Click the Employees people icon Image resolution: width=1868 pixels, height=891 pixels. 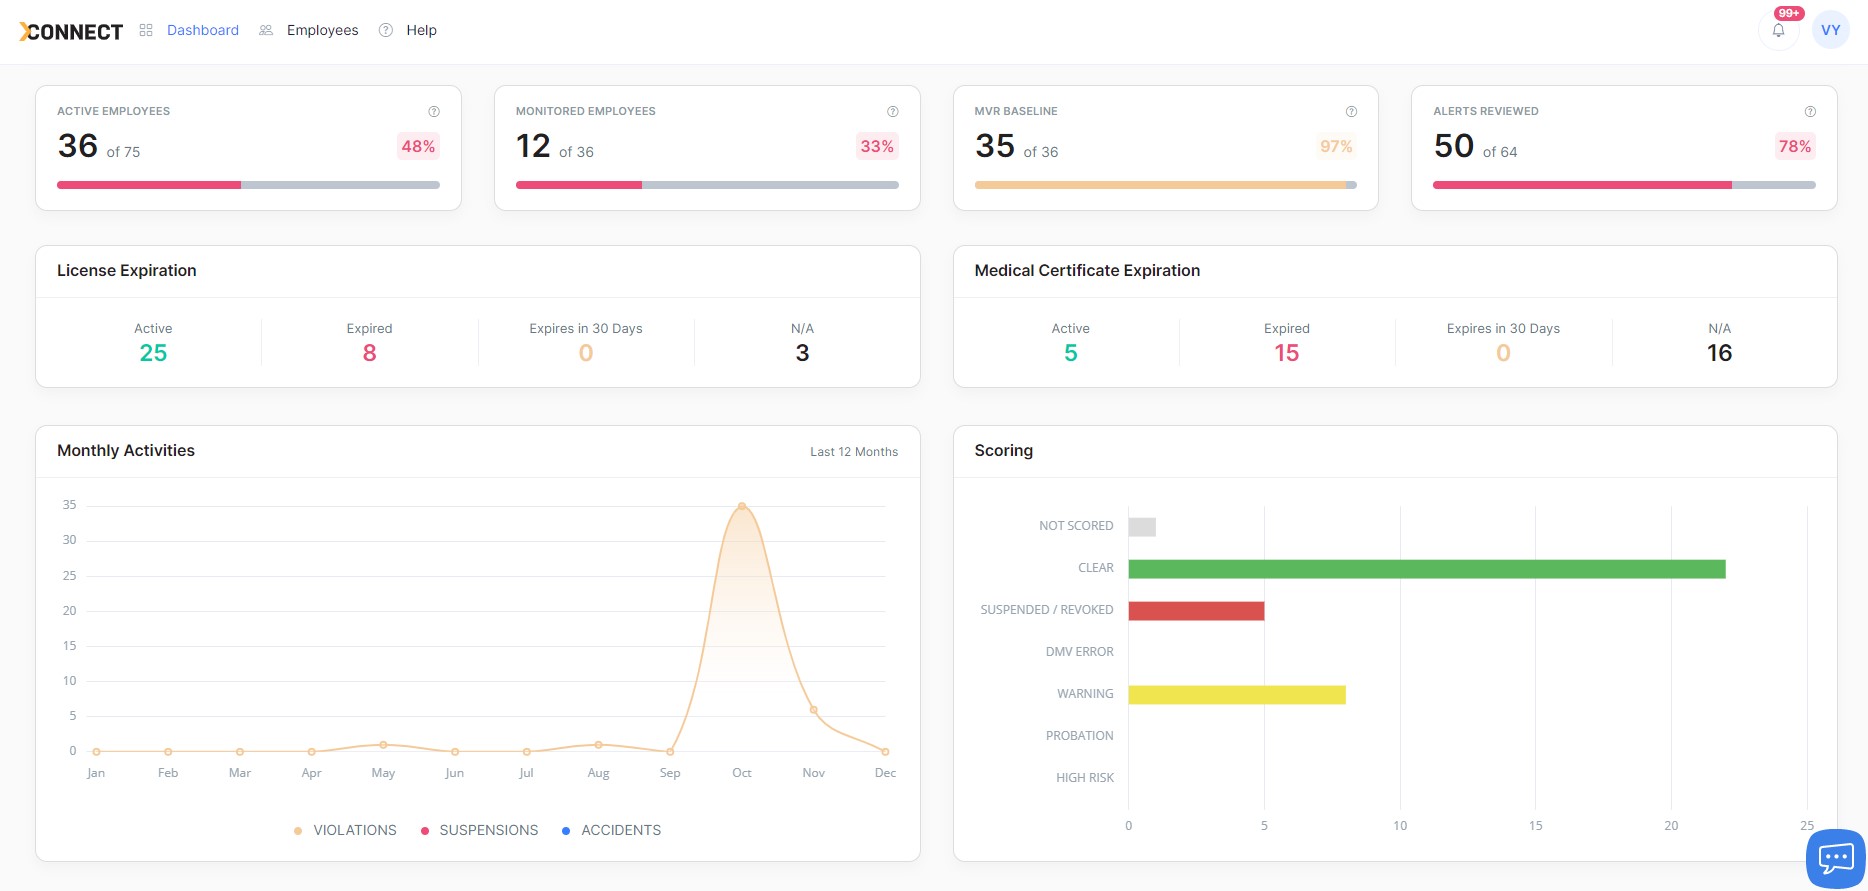point(266,30)
